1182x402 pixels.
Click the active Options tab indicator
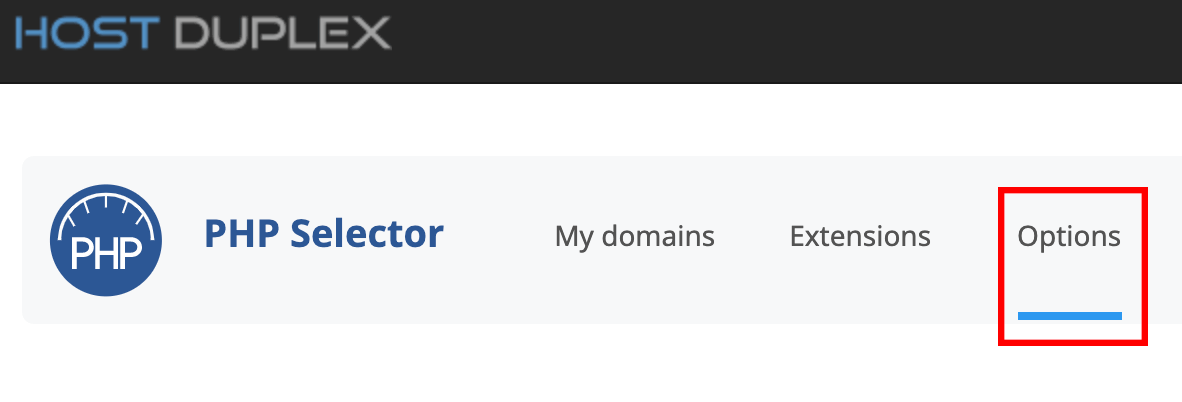click(1070, 315)
